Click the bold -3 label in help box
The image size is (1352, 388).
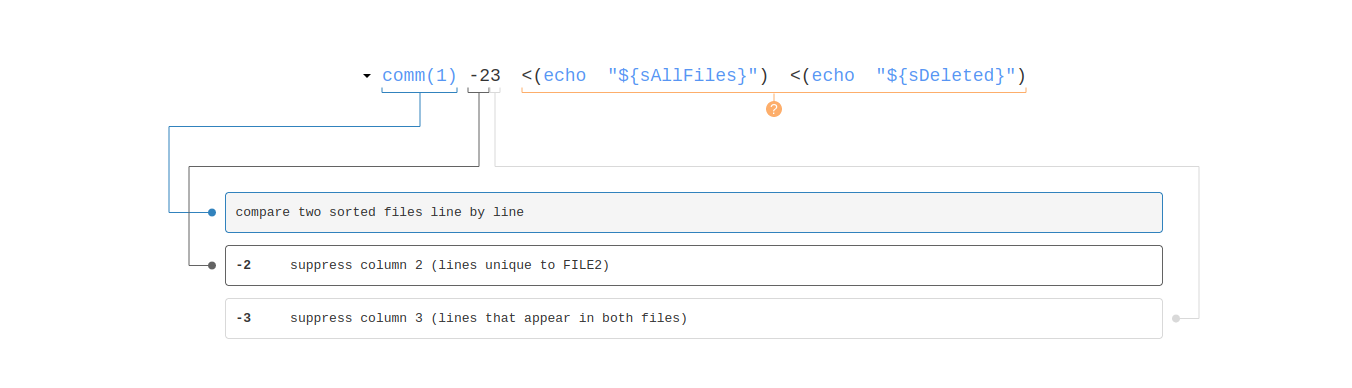point(244,318)
